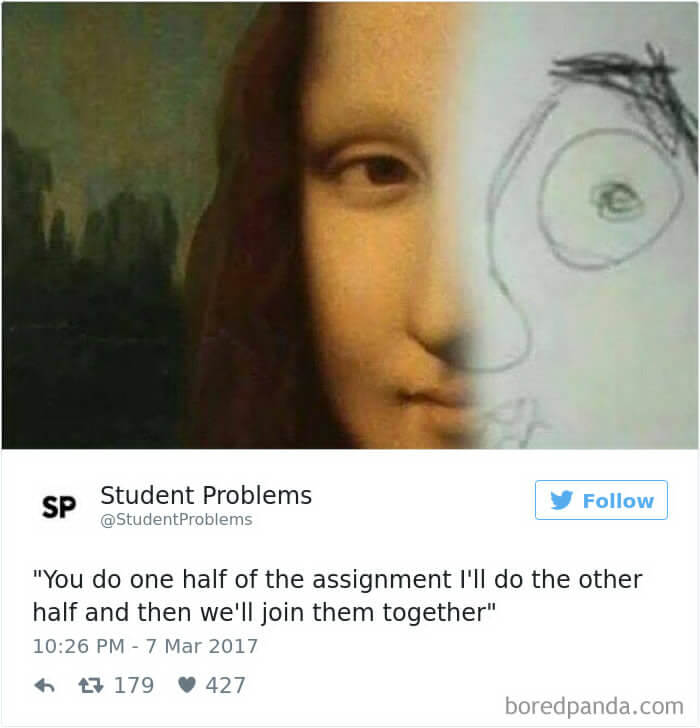Screen dimensions: 700x728
Task: Click Mona Lisa's painted eye
Action: click(378, 174)
